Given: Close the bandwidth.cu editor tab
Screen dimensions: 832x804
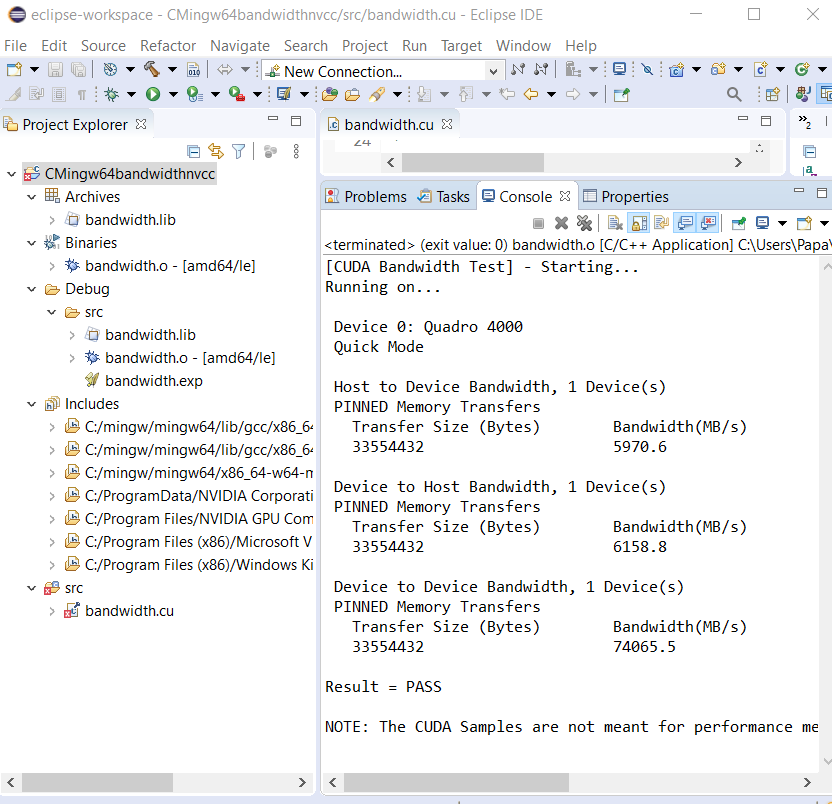Looking at the screenshot, I should pos(447,124).
